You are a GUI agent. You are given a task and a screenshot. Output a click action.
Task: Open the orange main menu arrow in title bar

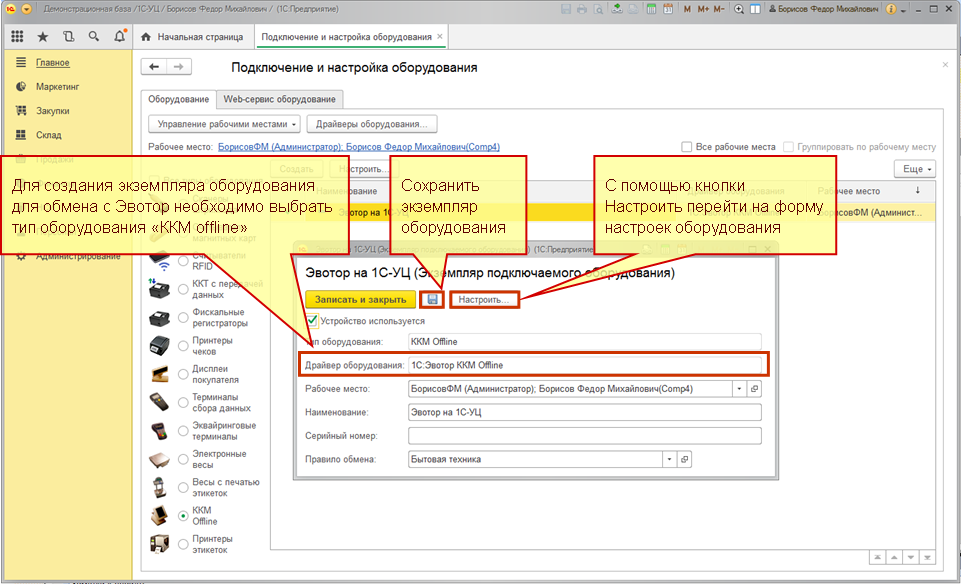pyautogui.click(x=26, y=9)
